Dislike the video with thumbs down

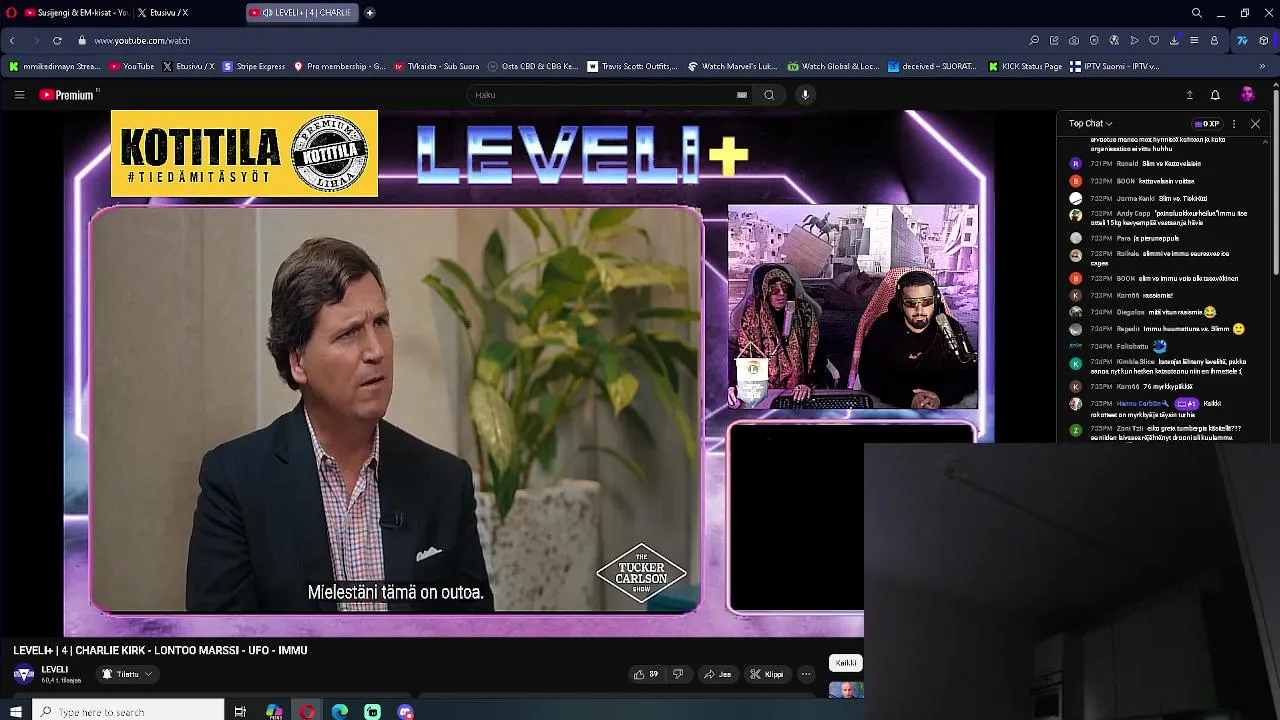coord(677,674)
